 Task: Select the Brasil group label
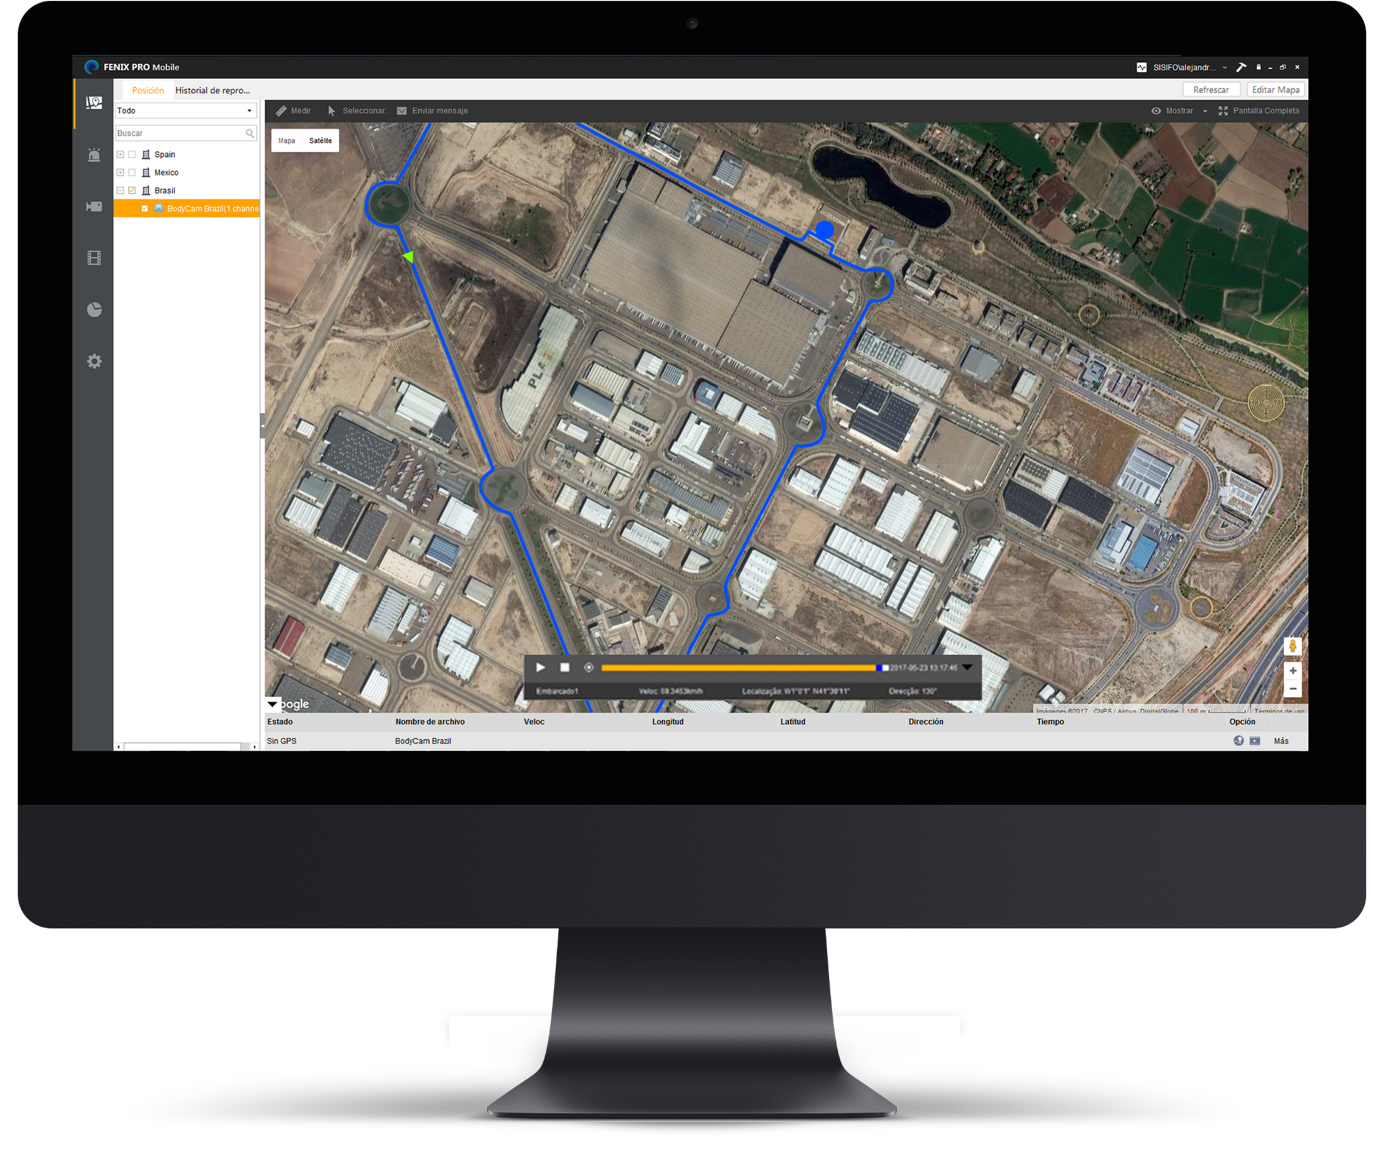point(165,190)
